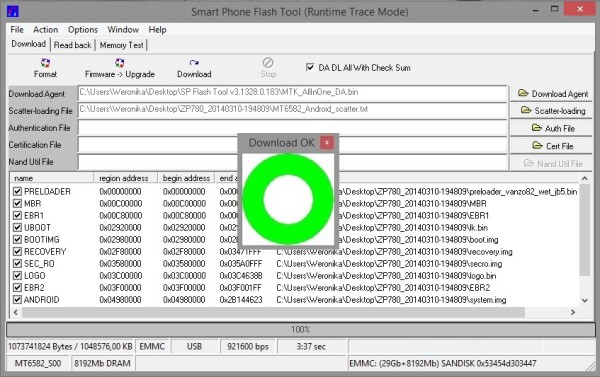600x377 pixels.
Task: Click the Auth File button
Action: pyautogui.click(x=551, y=128)
